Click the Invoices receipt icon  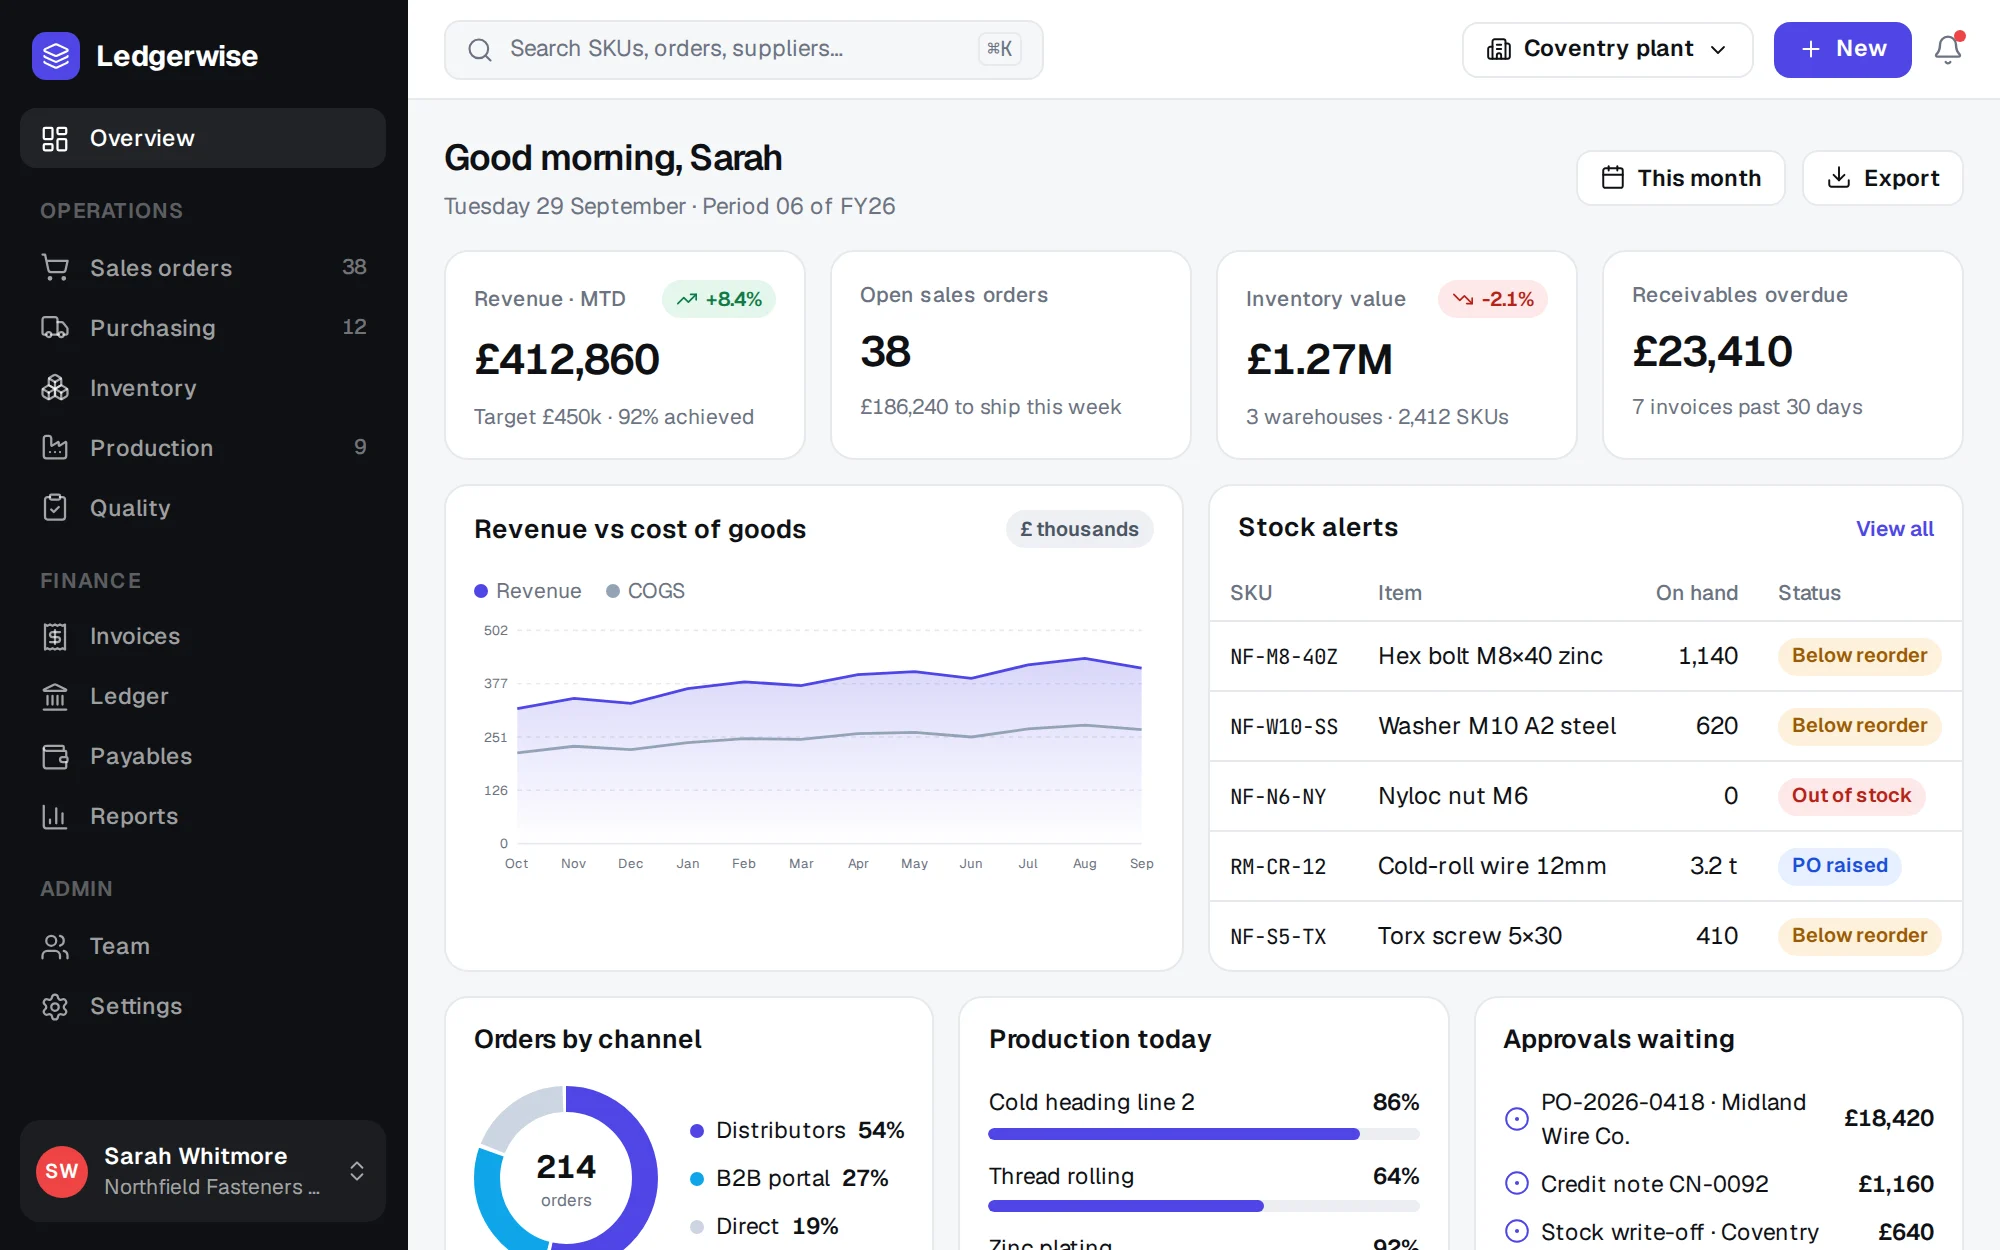coord(55,636)
